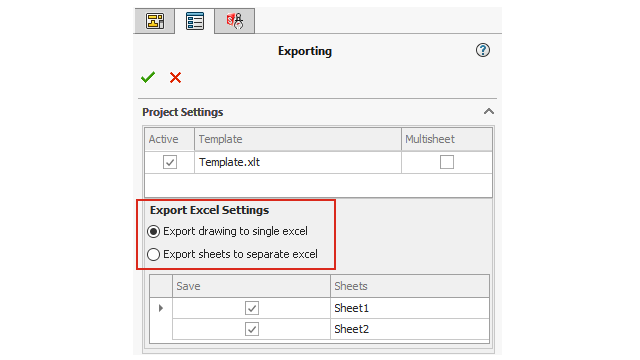Cancel exporting with the red X
The image size is (640, 360).
point(176,78)
